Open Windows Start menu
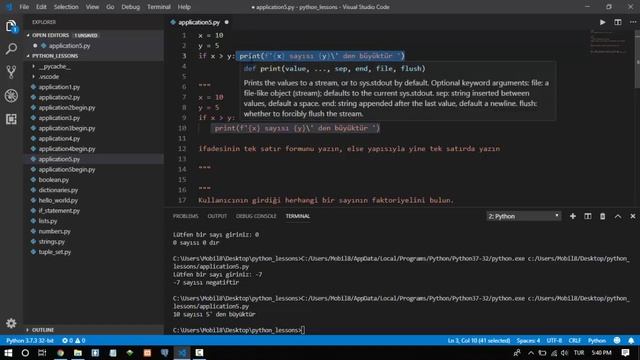Viewport: 640px width, 360px height. click(x=8, y=353)
